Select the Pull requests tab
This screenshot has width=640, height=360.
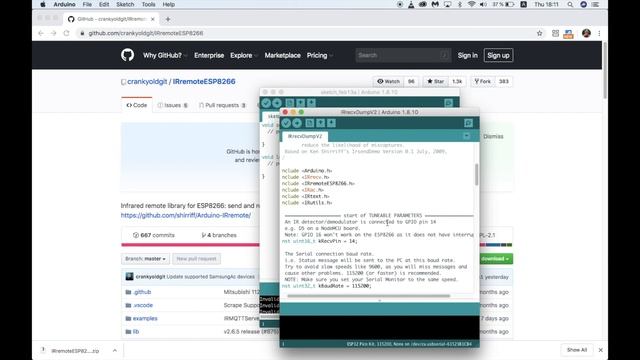[x=222, y=105]
